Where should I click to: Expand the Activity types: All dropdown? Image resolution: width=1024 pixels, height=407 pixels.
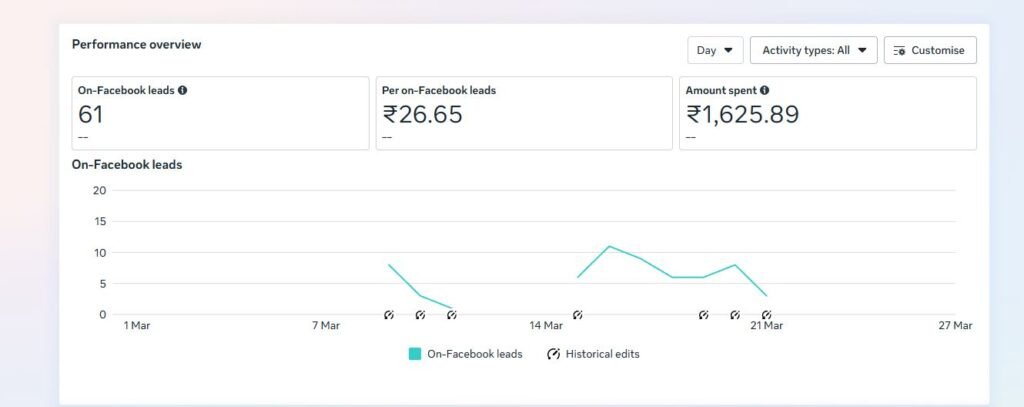click(813, 50)
